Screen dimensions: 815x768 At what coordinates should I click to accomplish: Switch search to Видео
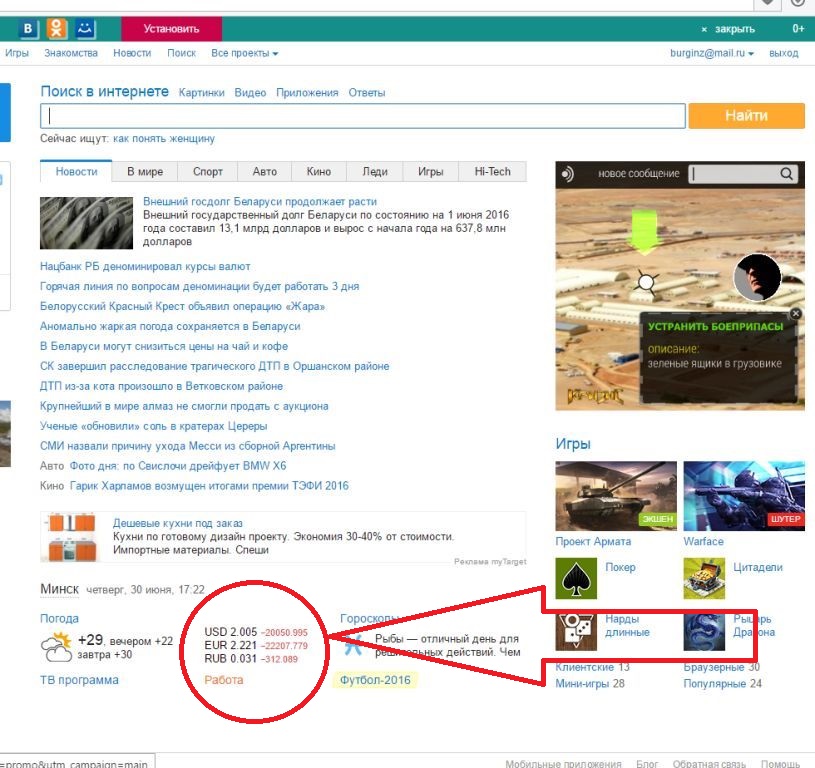(x=250, y=93)
